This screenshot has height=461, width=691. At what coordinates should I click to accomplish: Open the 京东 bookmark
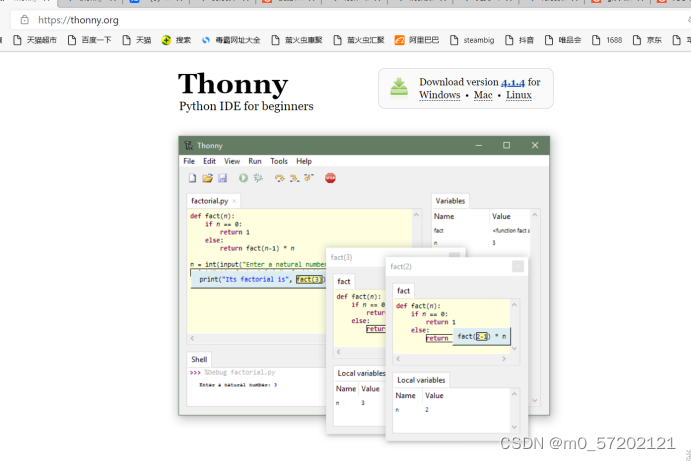tap(647, 40)
